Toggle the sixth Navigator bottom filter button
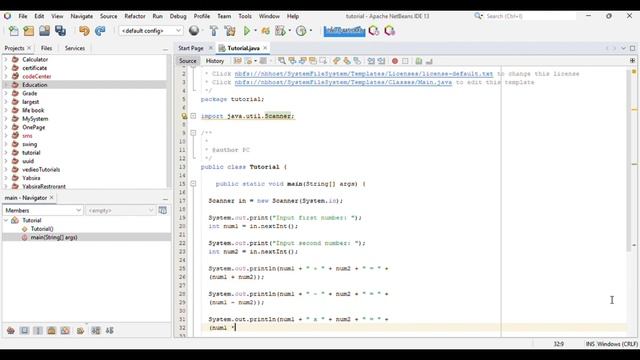This screenshot has height=360, width=640. coord(80,331)
